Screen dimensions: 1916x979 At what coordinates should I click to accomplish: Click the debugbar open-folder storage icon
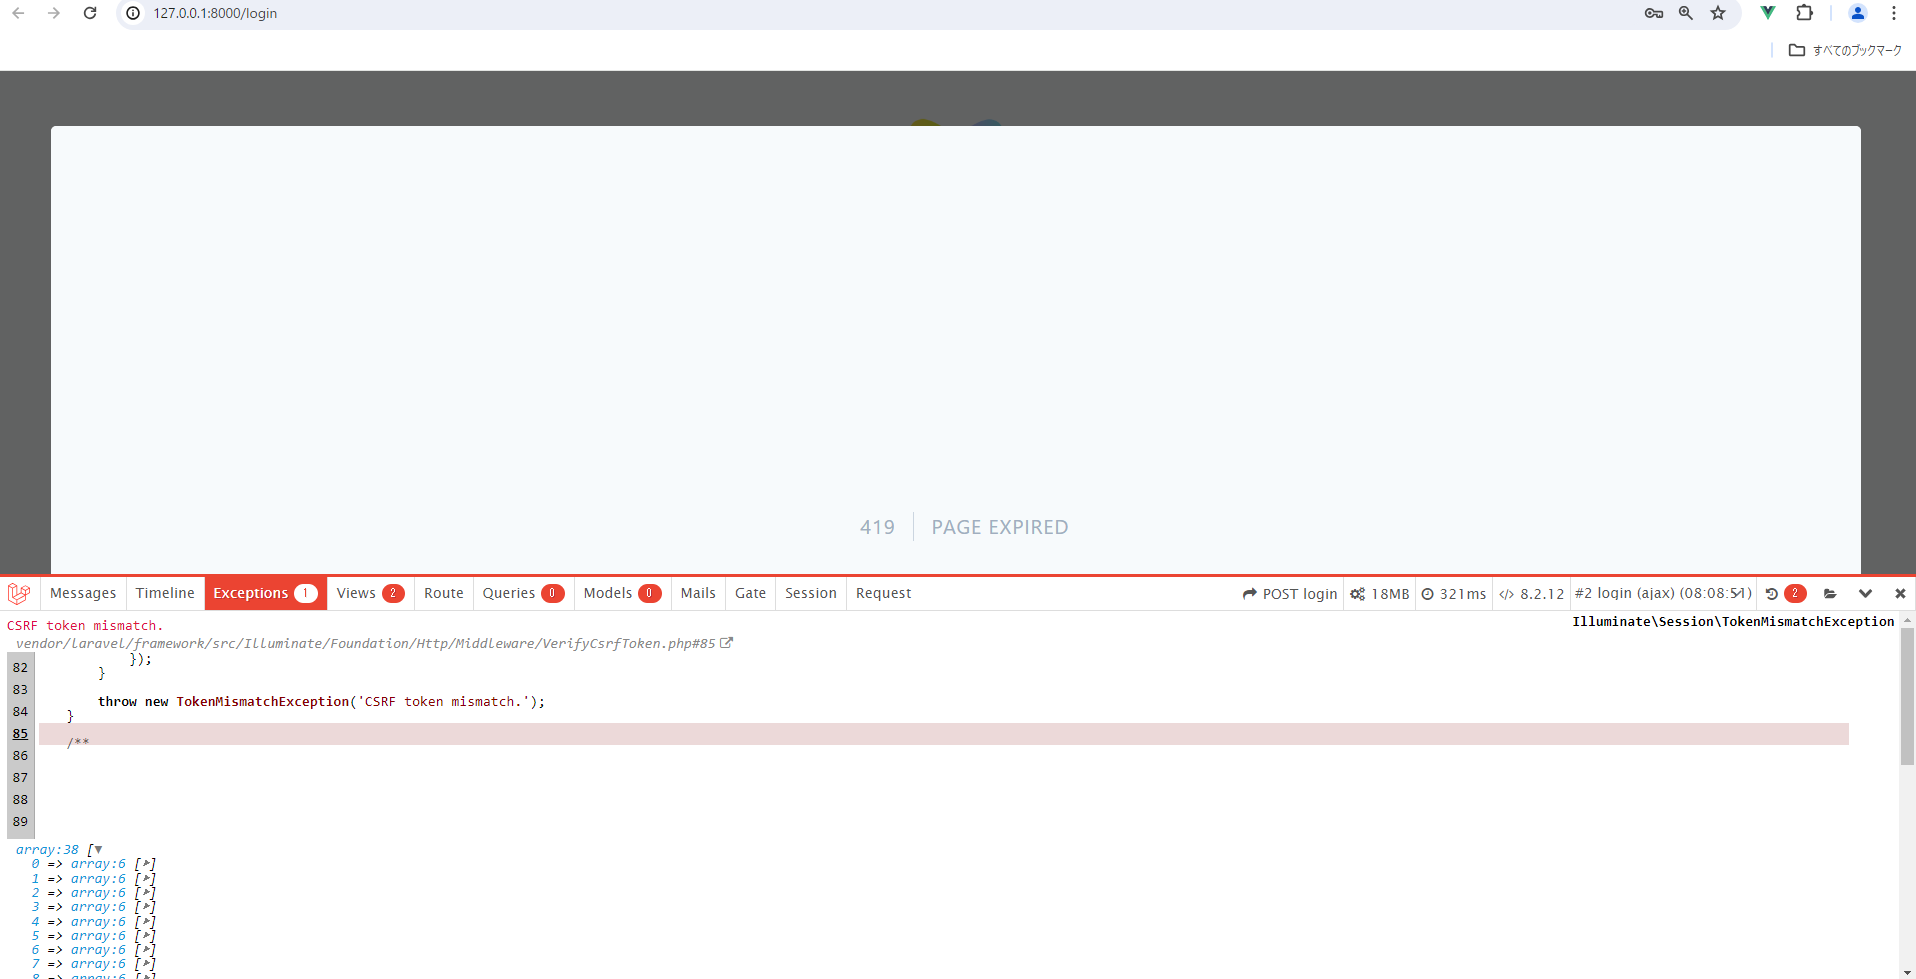(x=1830, y=594)
